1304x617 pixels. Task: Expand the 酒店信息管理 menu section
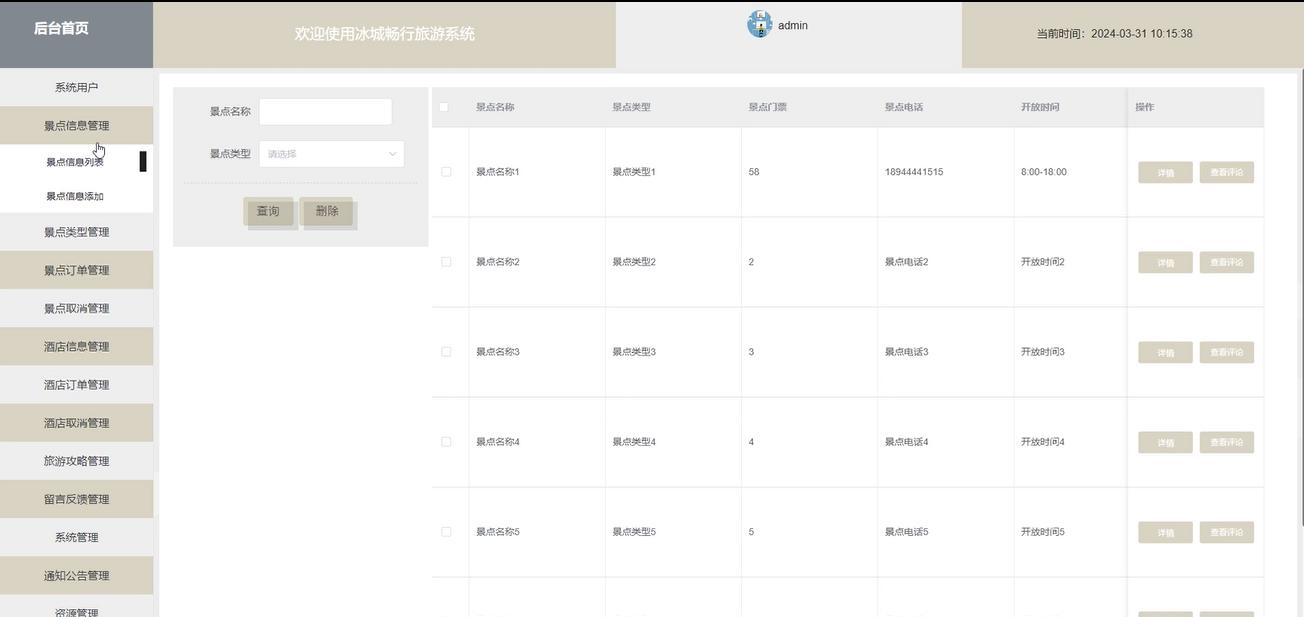77,346
